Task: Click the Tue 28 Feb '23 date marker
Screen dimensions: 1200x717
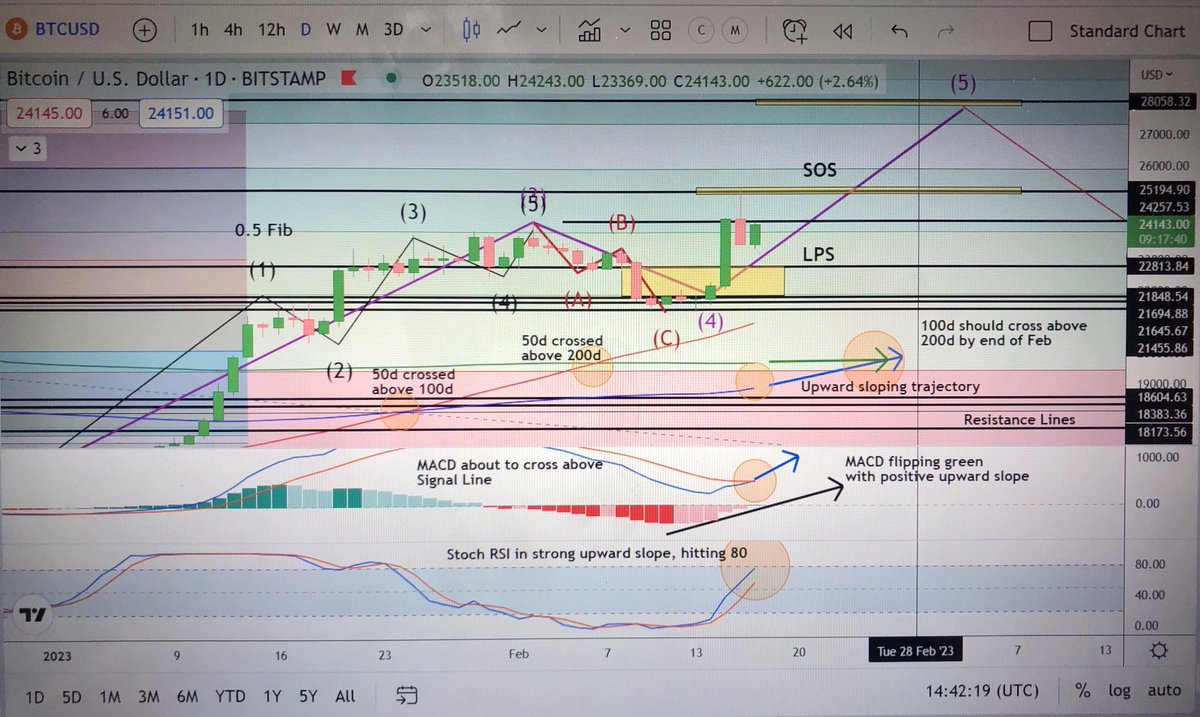Action: 917,650
